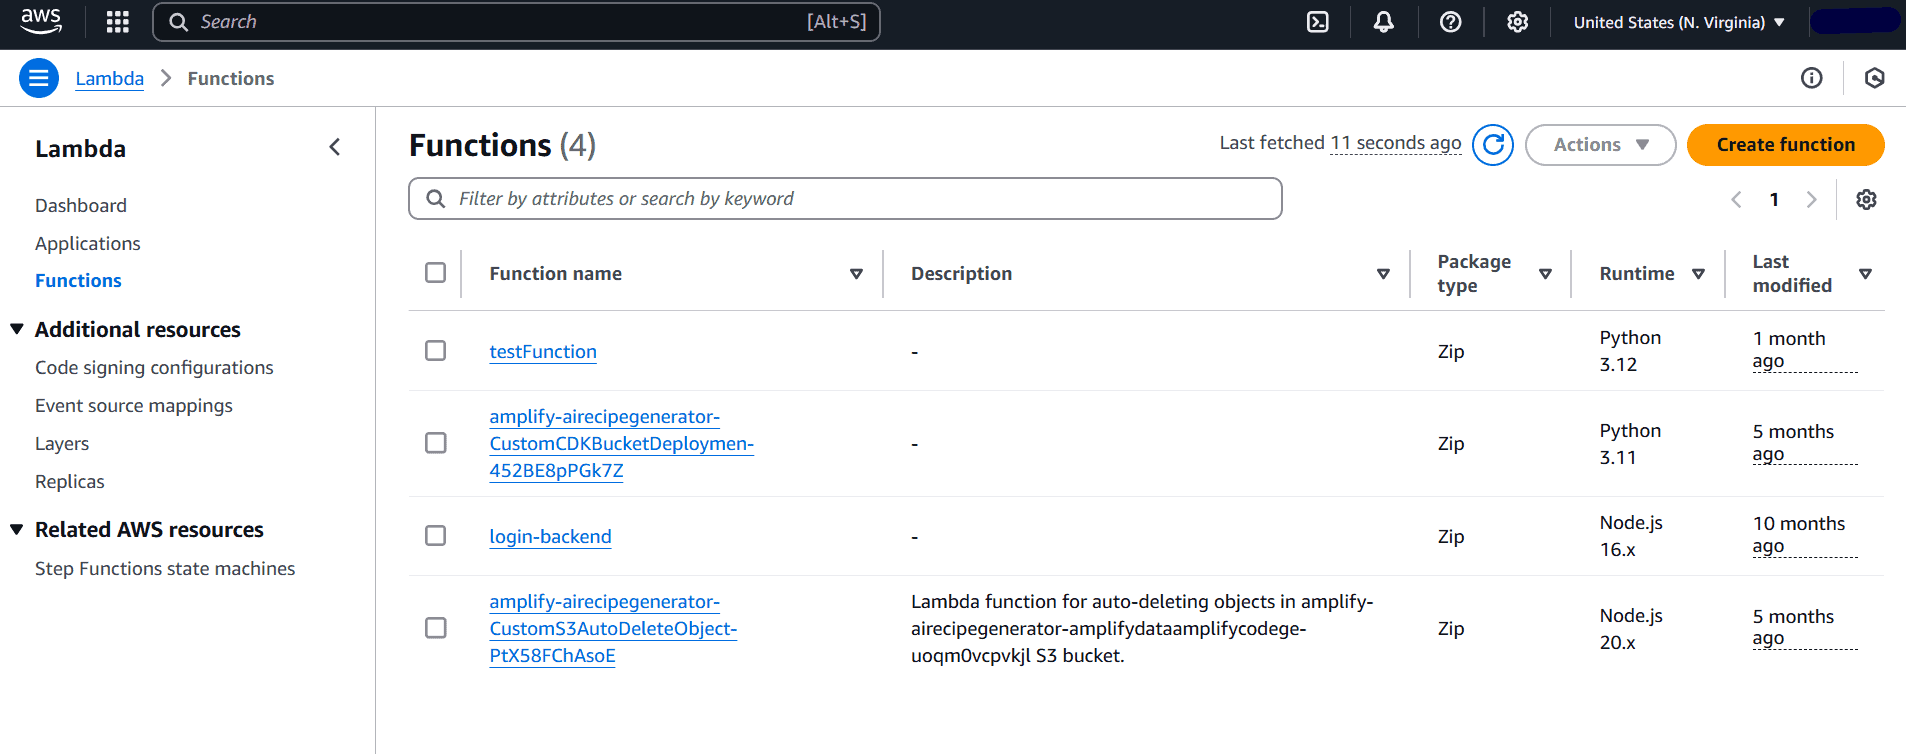Go to next page of functions
This screenshot has width=1906, height=754.
[x=1811, y=199]
